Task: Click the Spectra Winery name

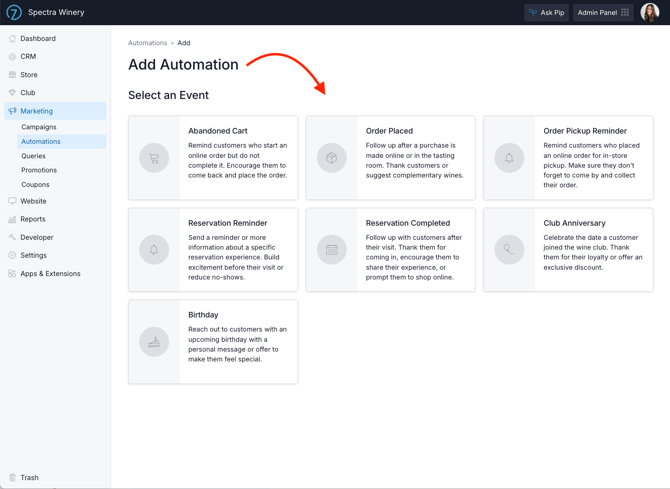Action: (56, 12)
